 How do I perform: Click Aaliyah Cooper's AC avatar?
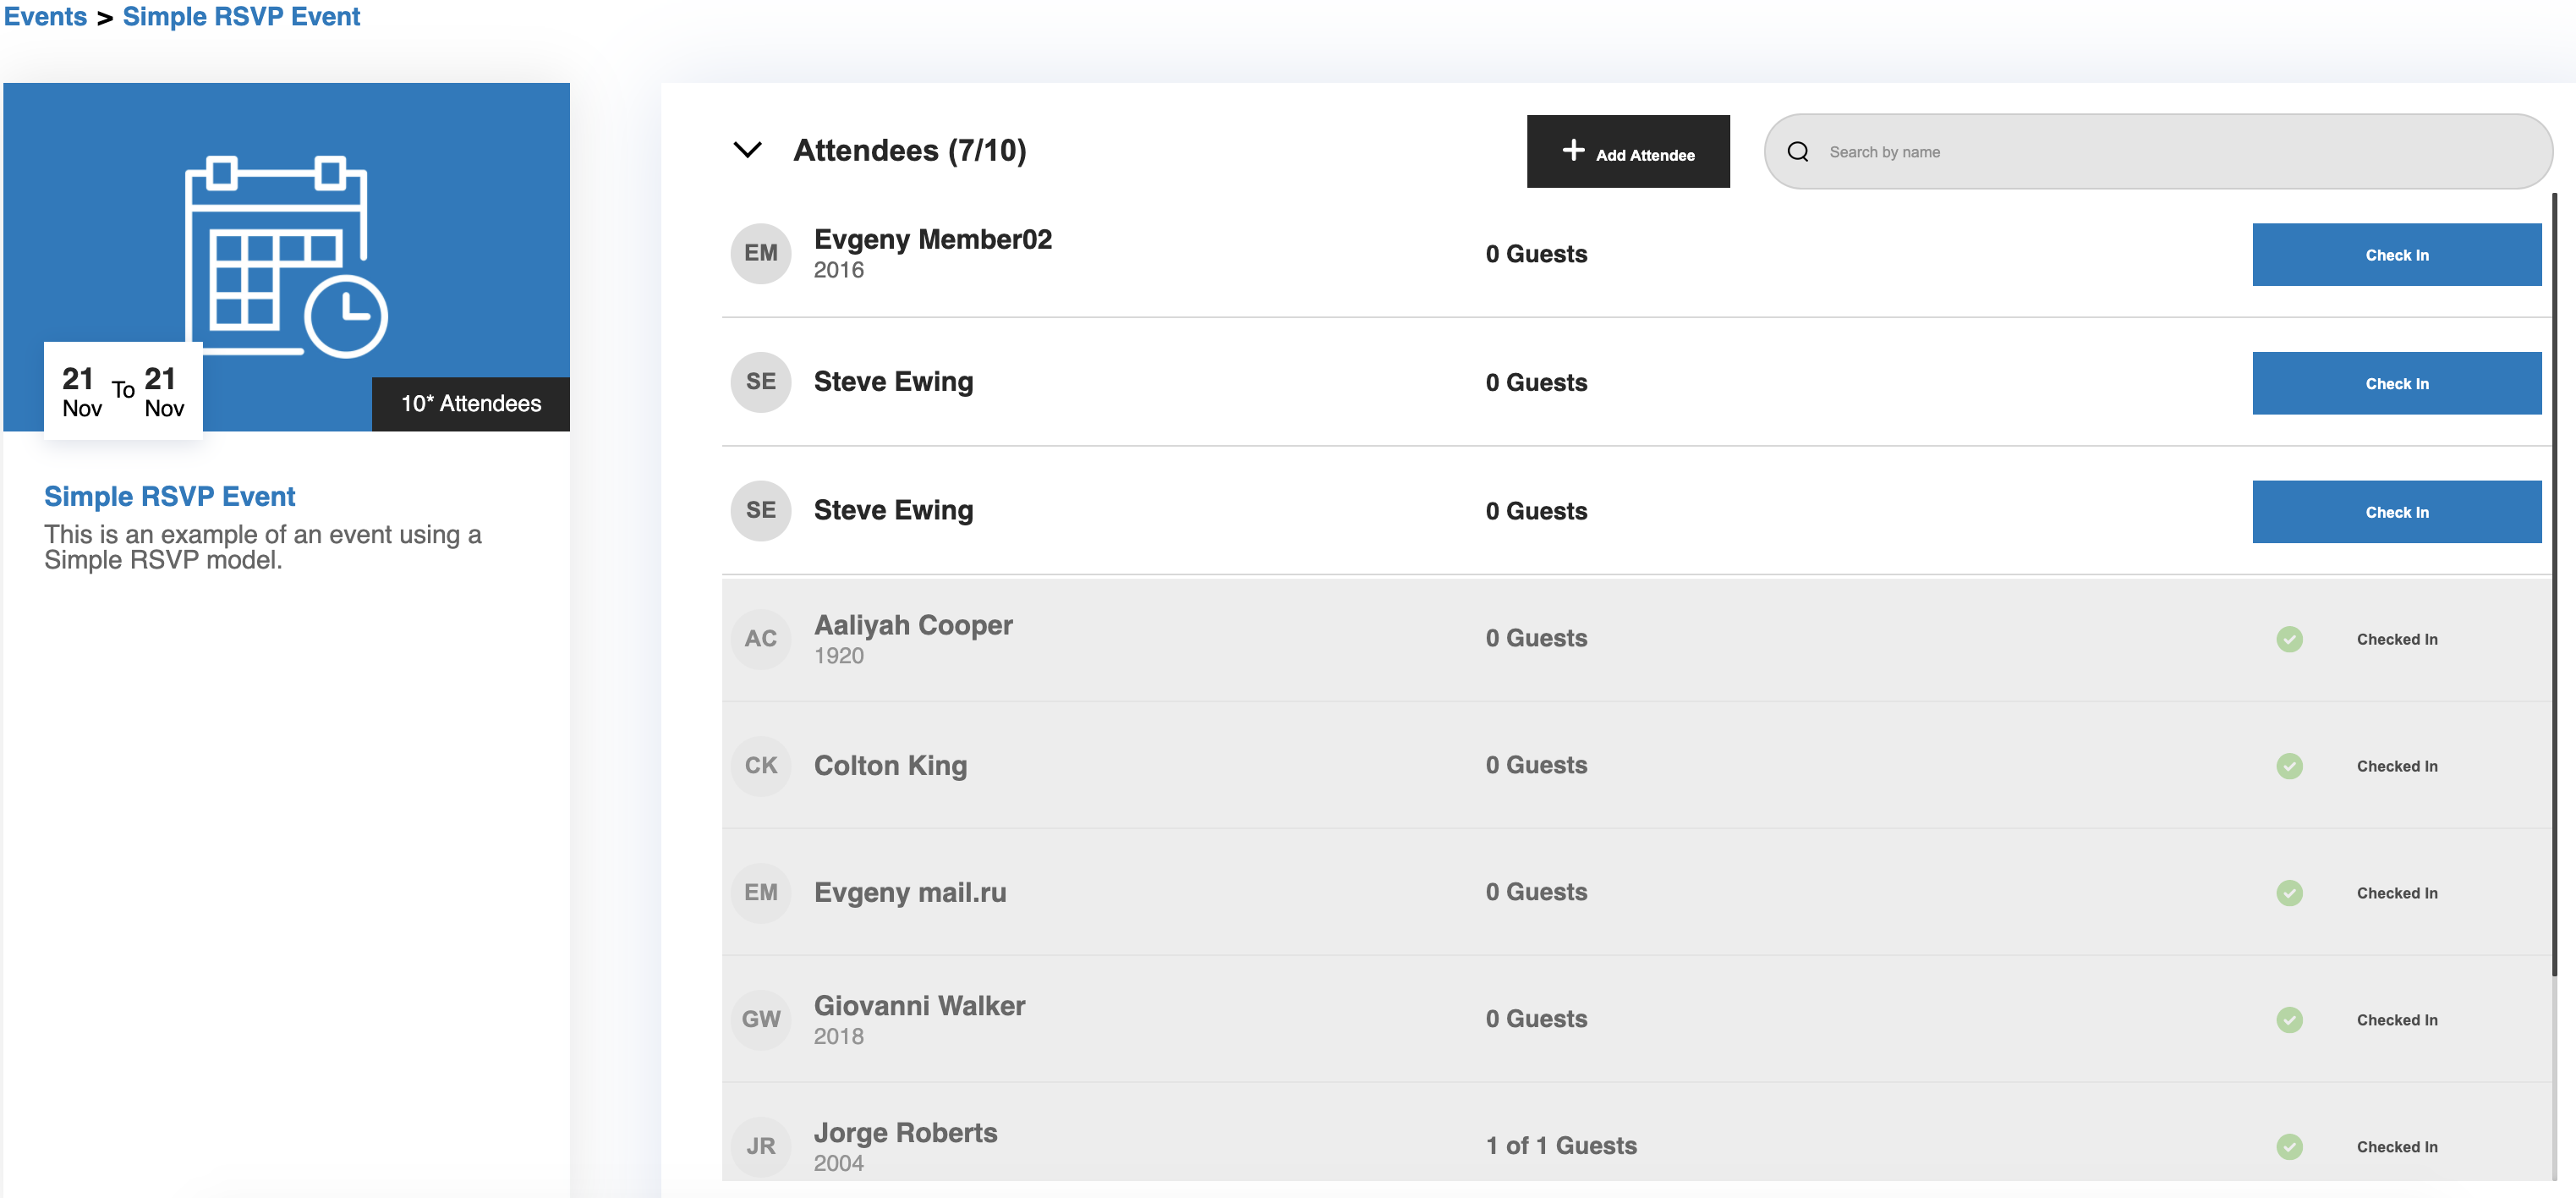760,638
